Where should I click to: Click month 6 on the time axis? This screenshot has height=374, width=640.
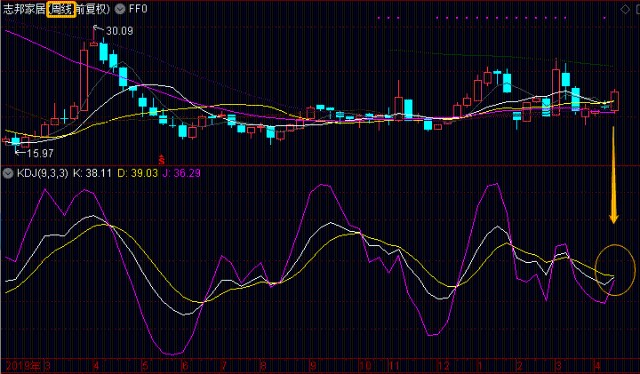(x=185, y=365)
